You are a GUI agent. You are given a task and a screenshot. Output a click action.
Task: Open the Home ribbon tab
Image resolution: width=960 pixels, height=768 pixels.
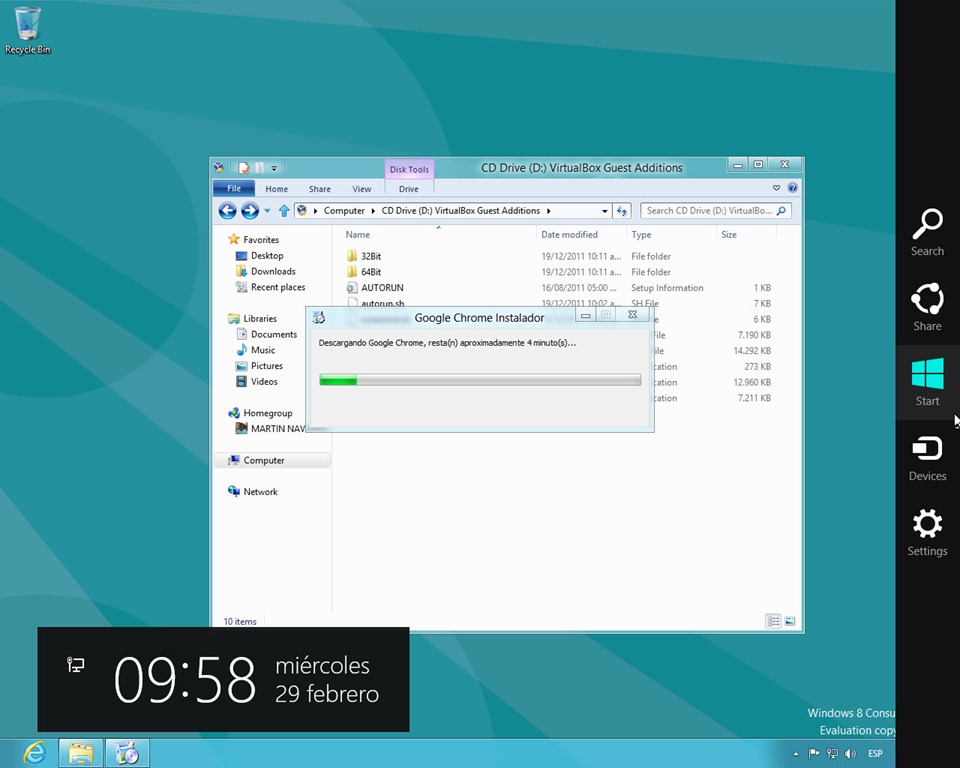point(277,189)
